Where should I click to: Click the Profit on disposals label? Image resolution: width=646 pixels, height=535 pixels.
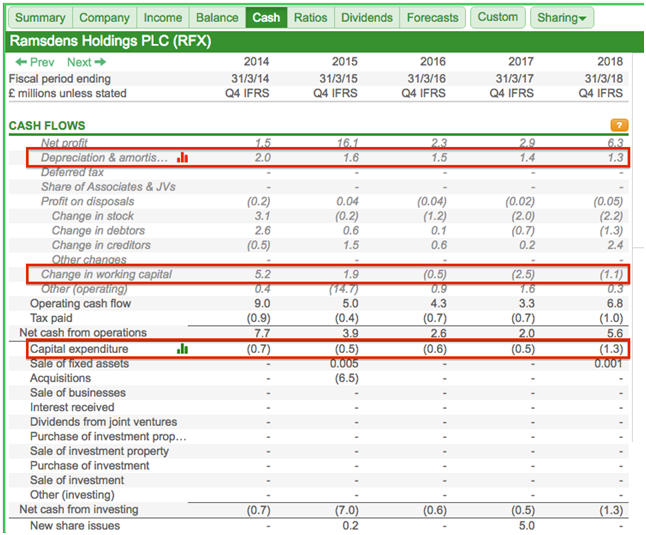pos(87,201)
